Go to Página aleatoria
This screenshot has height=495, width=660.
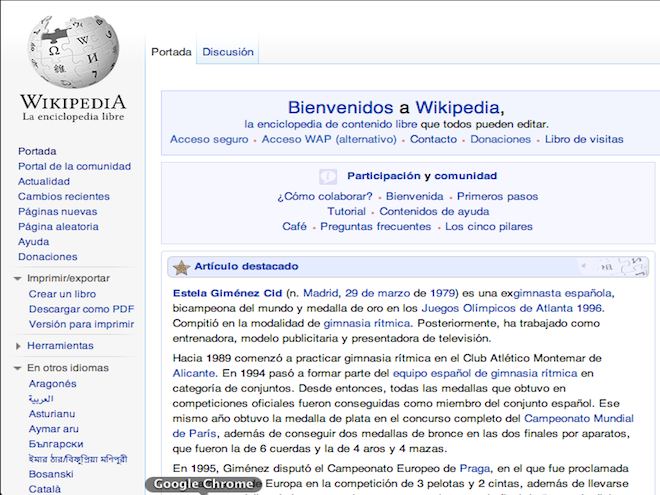[x=58, y=227]
